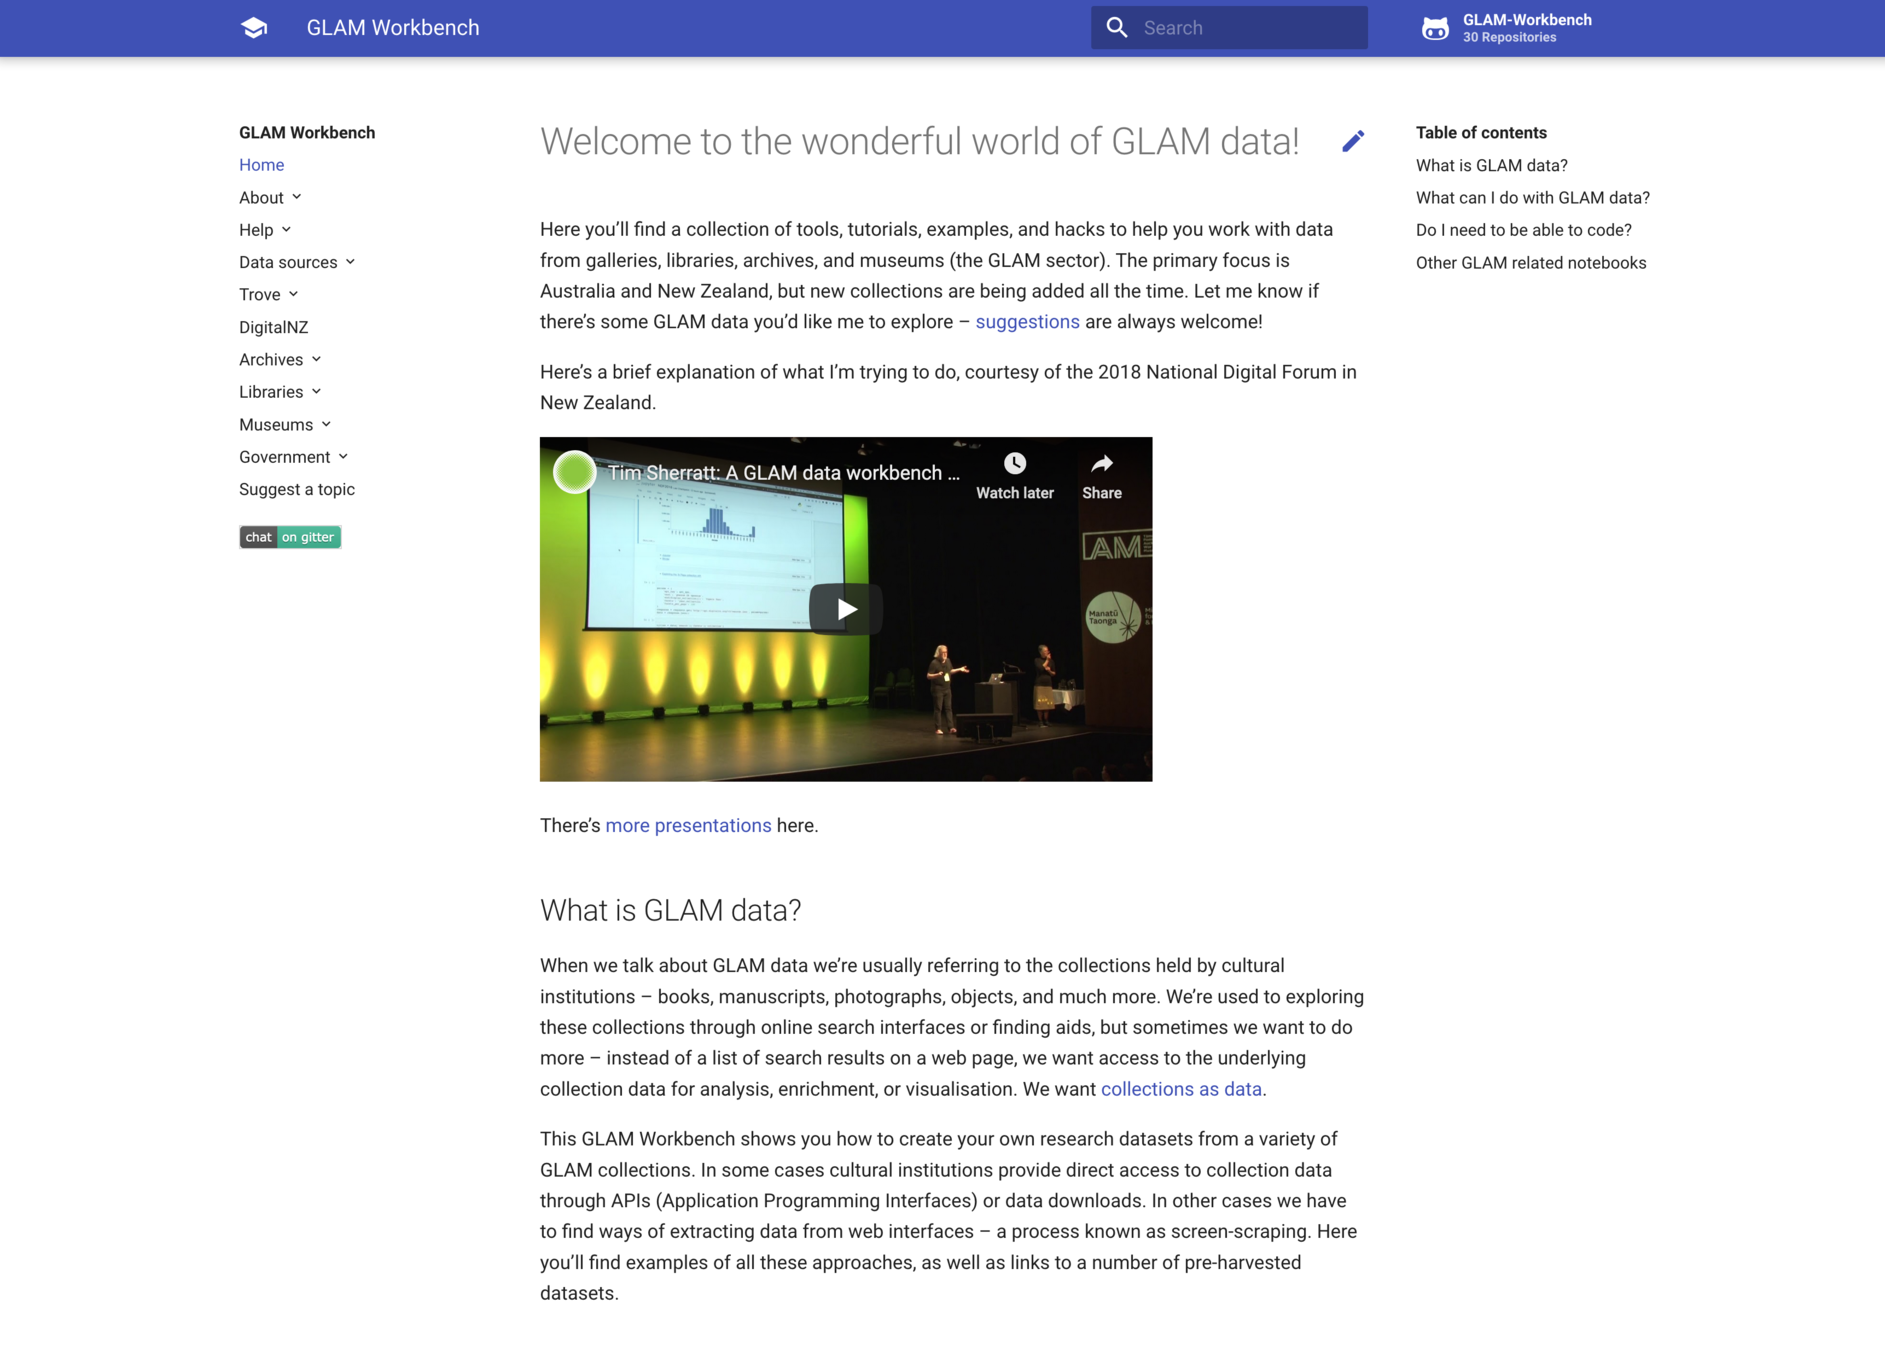Click GLAM Workbench sidebar heading
Image resolution: width=1885 pixels, height=1350 pixels.
[x=307, y=132]
